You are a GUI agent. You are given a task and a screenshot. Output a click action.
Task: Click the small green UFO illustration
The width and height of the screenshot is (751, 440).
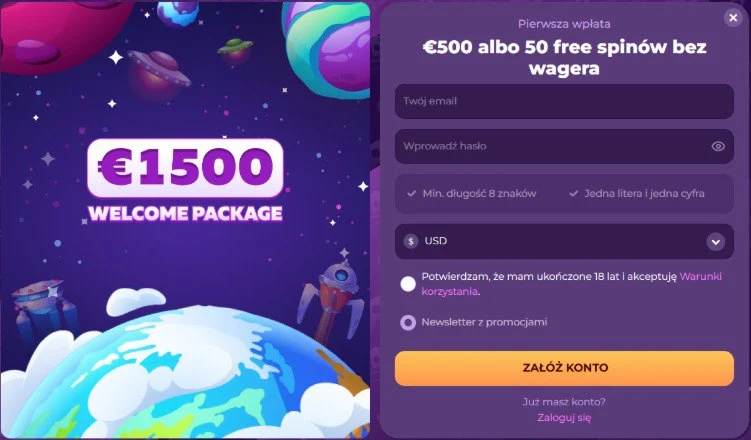pyautogui.click(x=235, y=50)
